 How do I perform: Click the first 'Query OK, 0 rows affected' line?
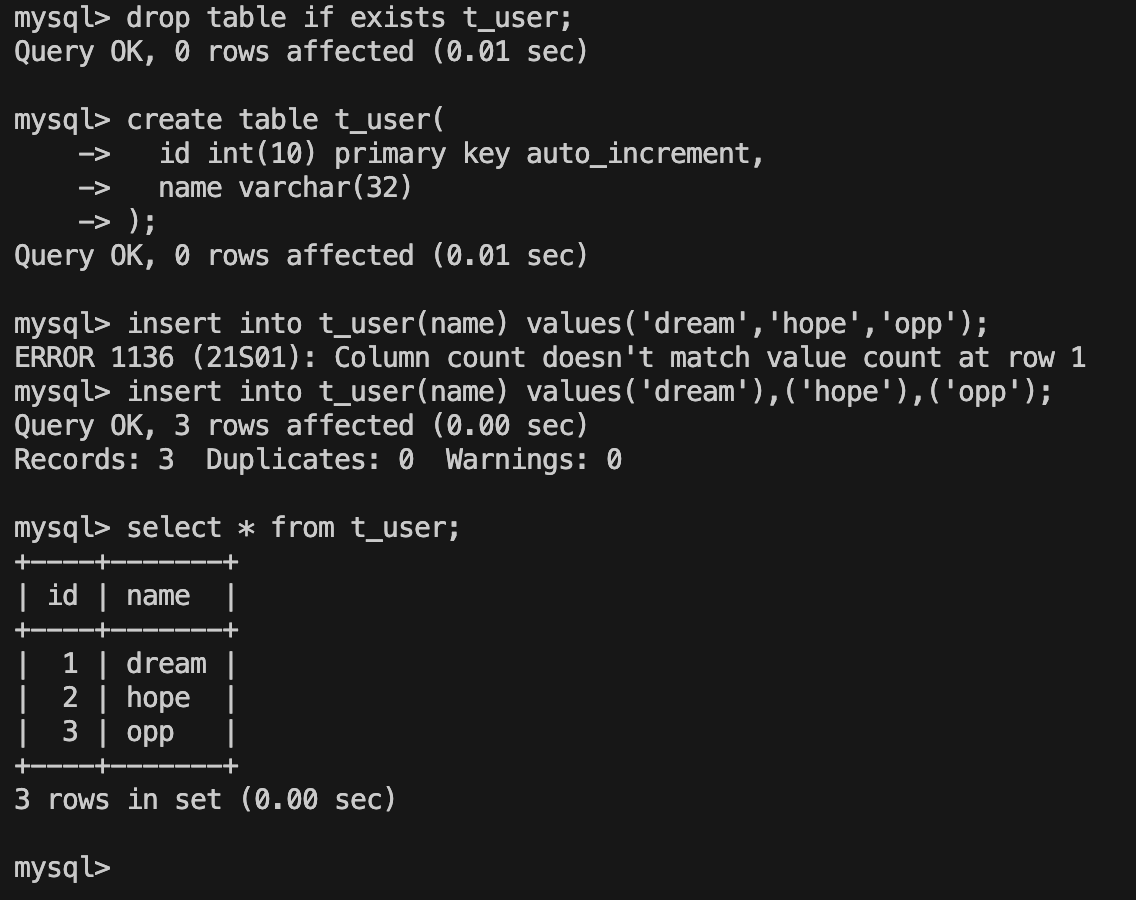(301, 51)
